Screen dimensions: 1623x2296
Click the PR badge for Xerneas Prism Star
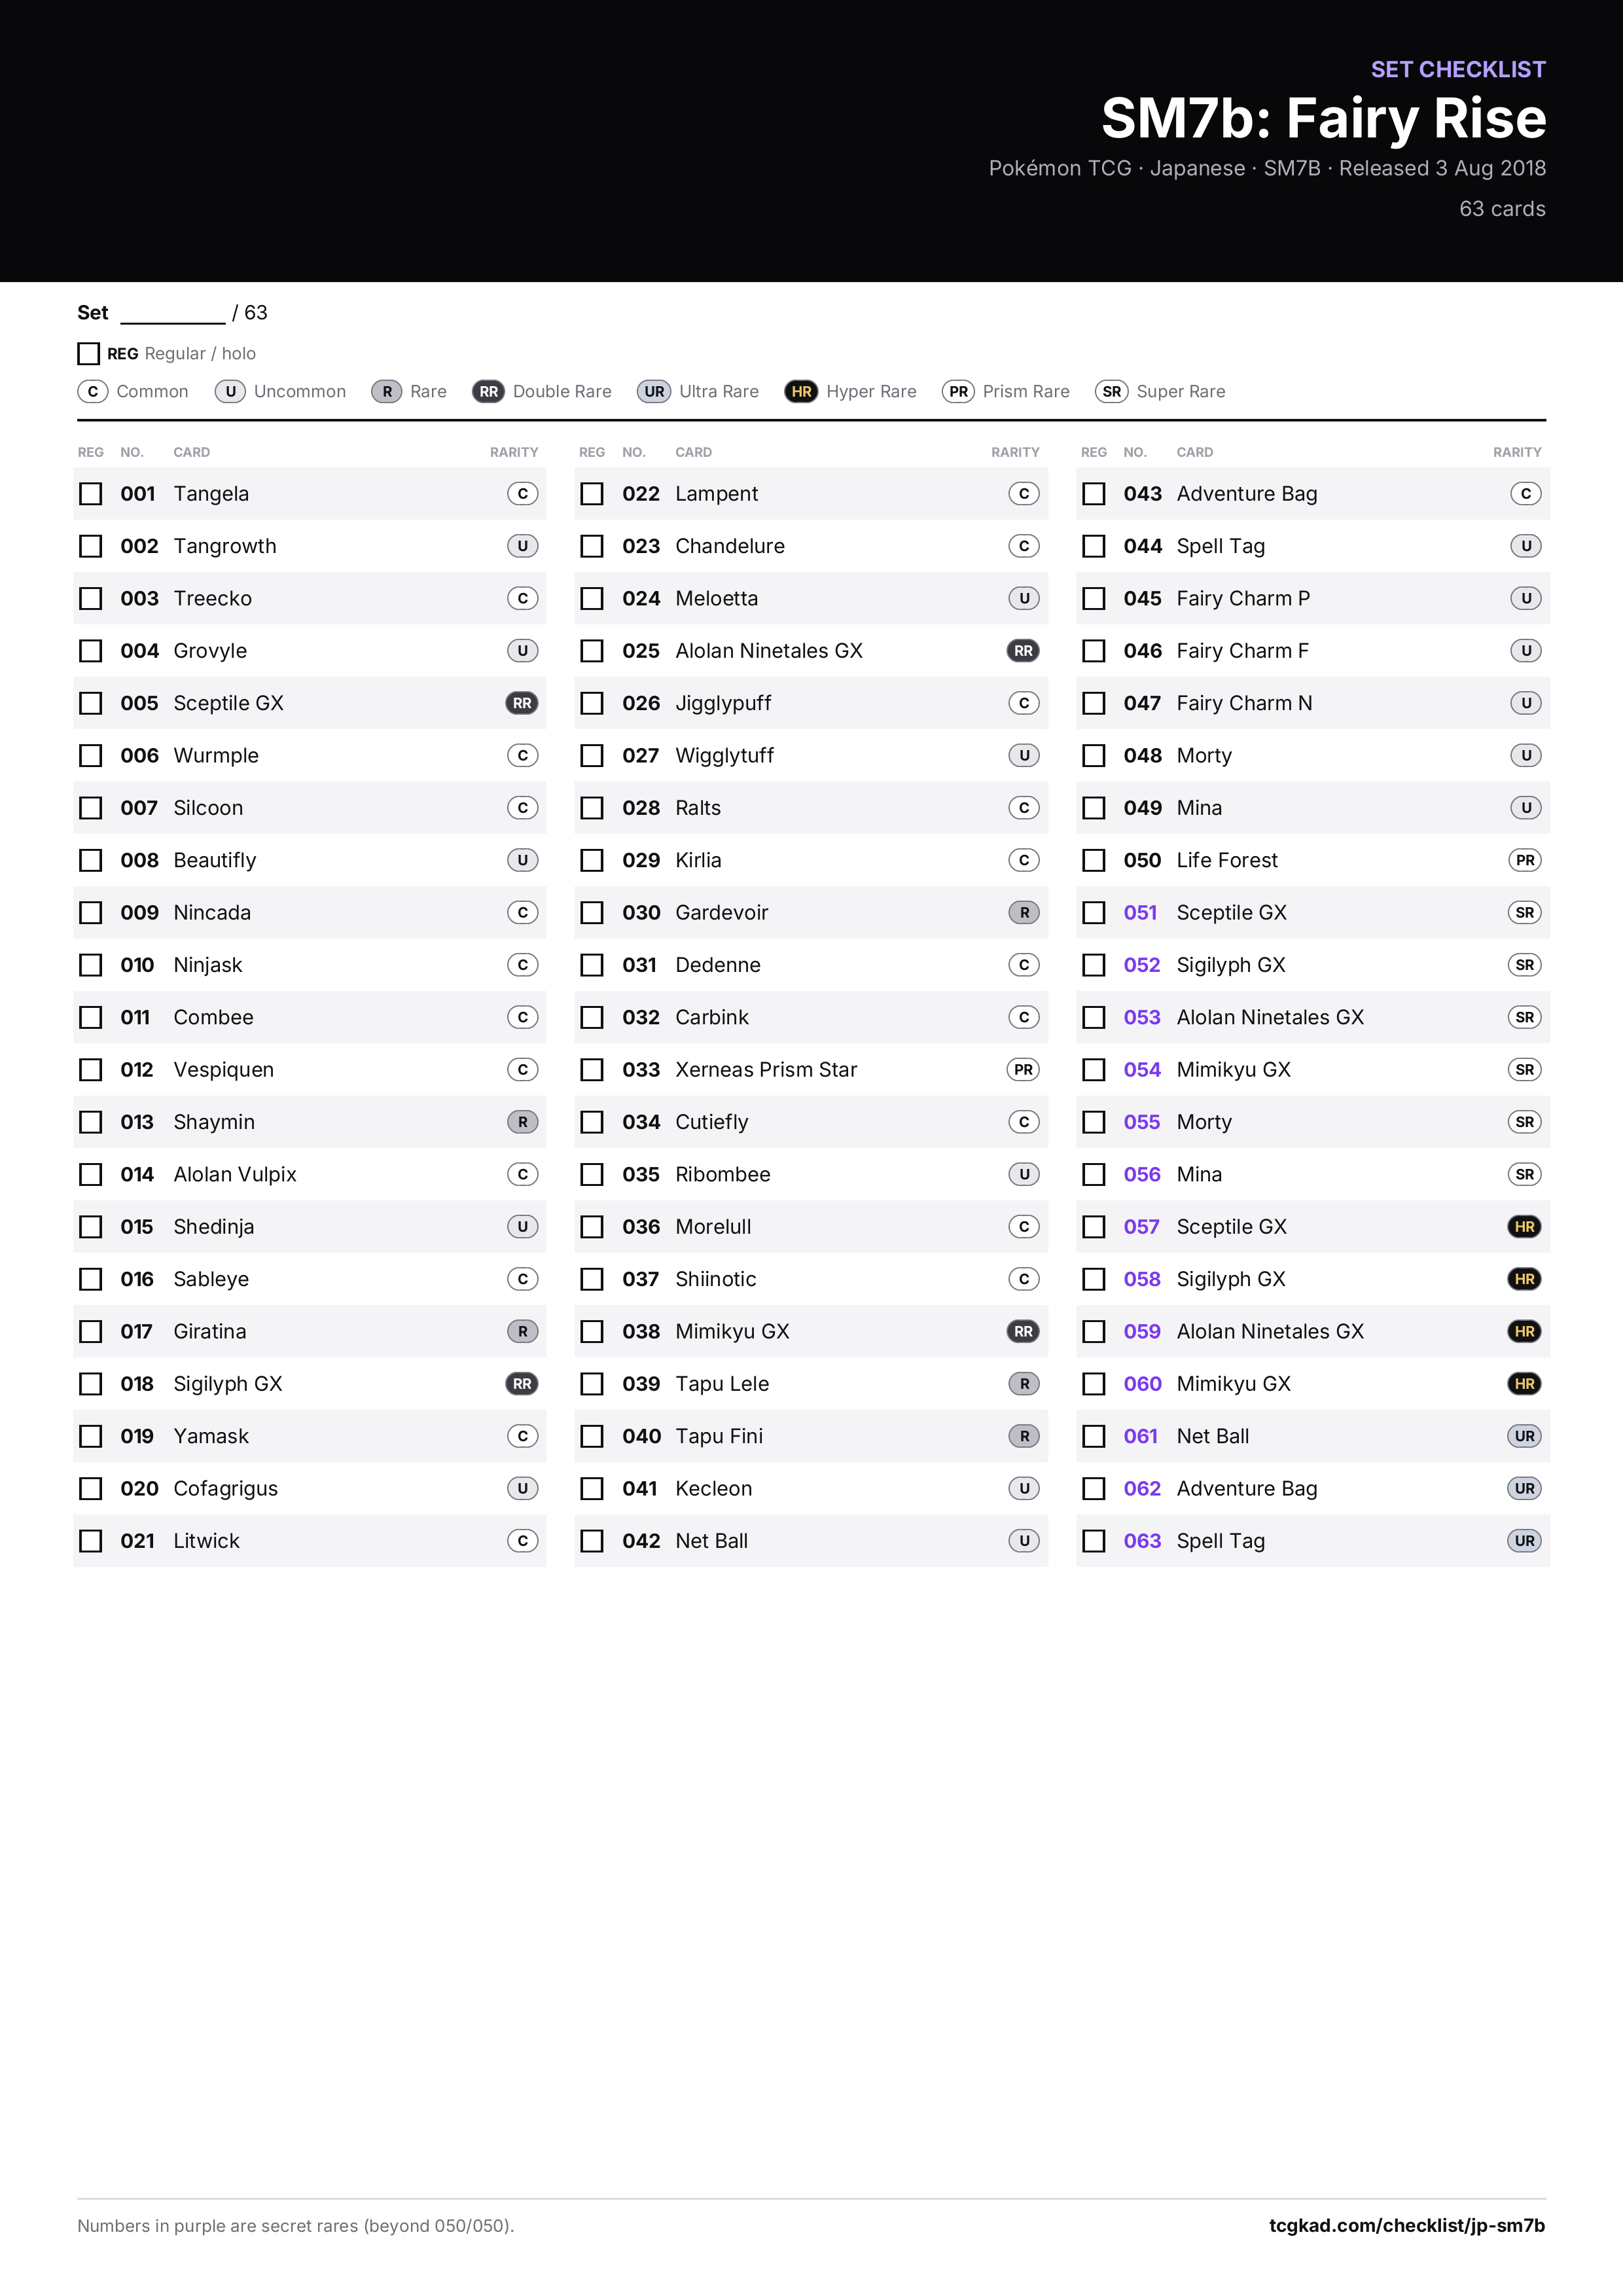point(1023,1070)
